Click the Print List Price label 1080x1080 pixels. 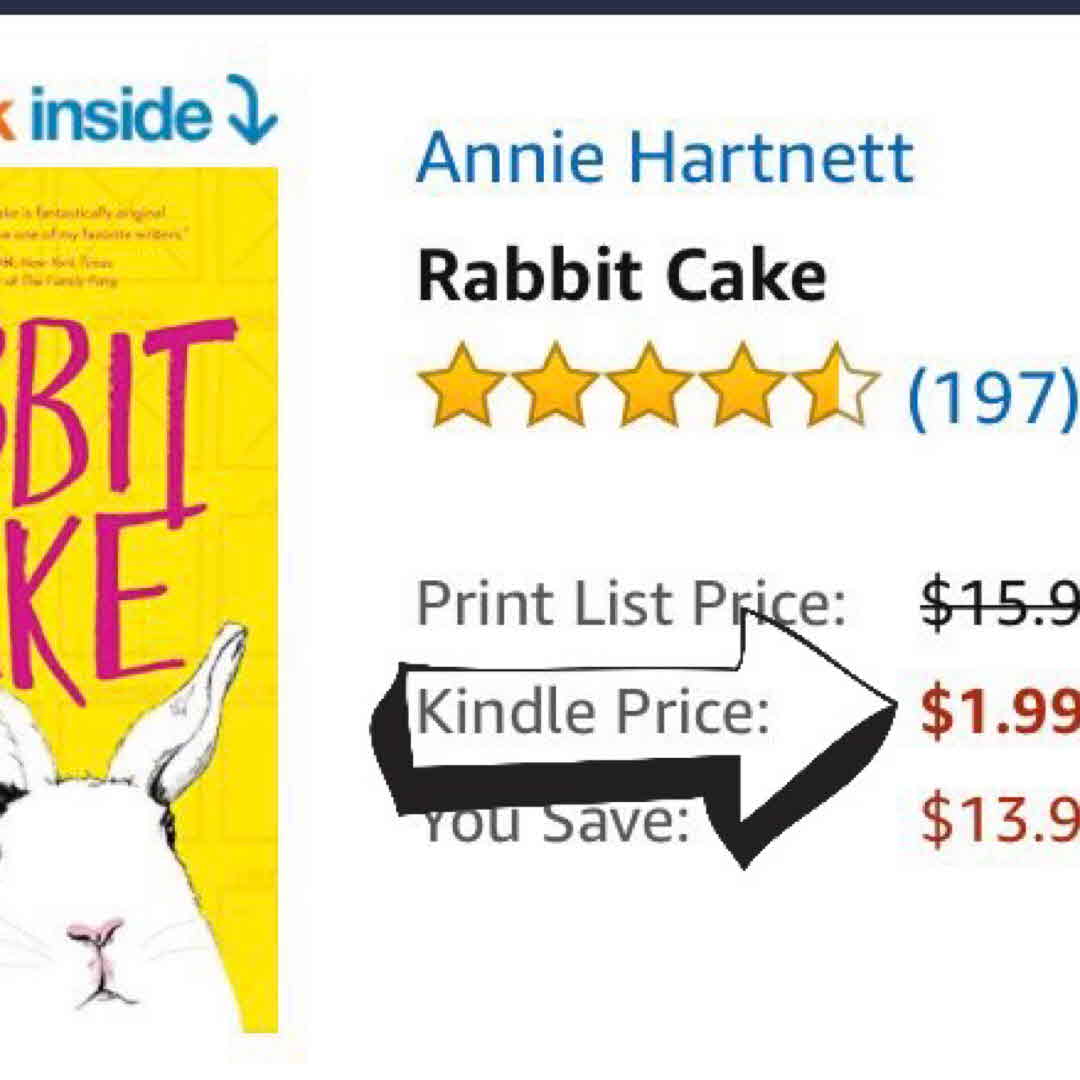pos(631,605)
